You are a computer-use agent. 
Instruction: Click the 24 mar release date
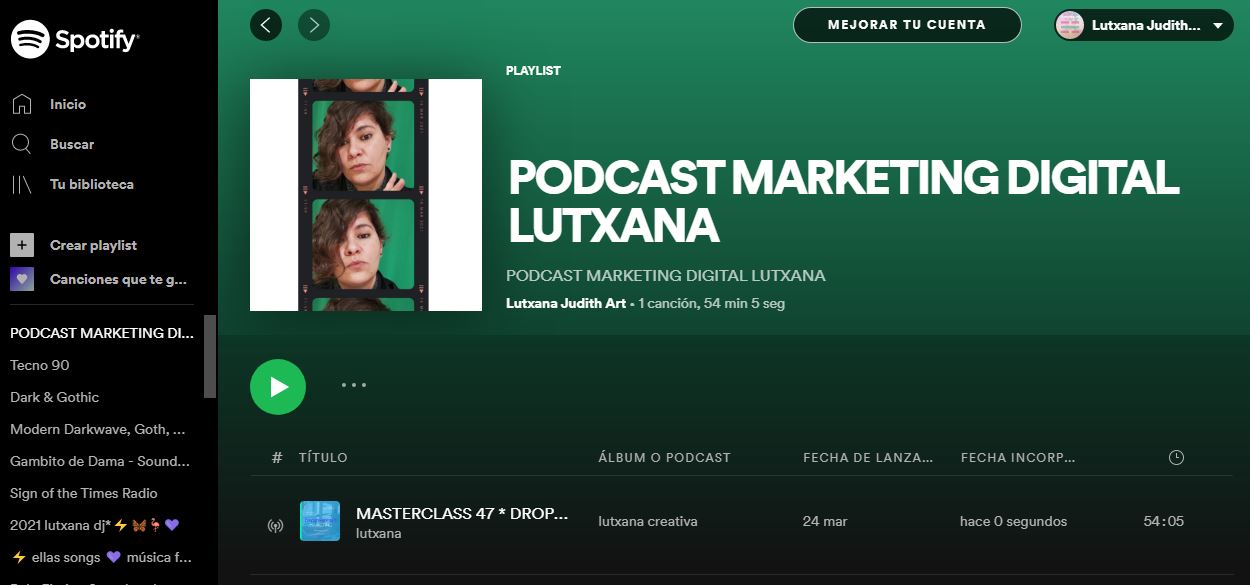[x=825, y=521]
